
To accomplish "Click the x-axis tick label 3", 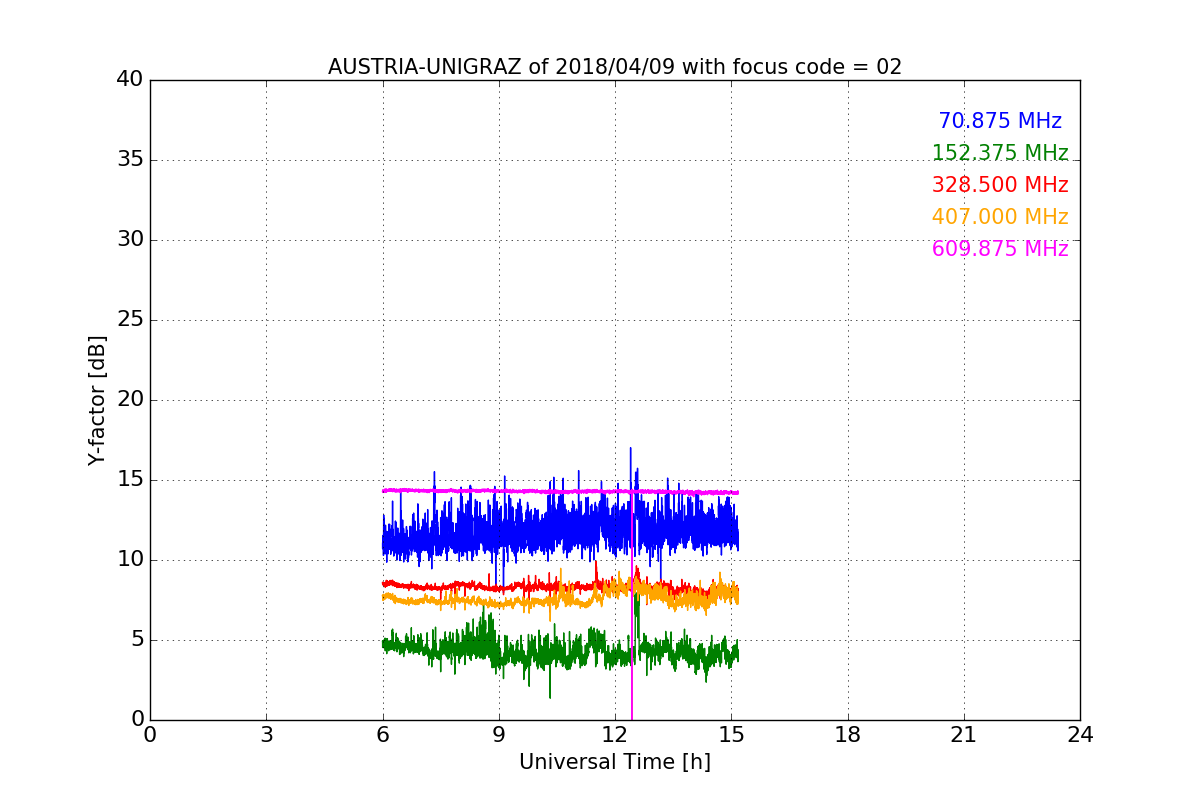I will coord(266,735).
